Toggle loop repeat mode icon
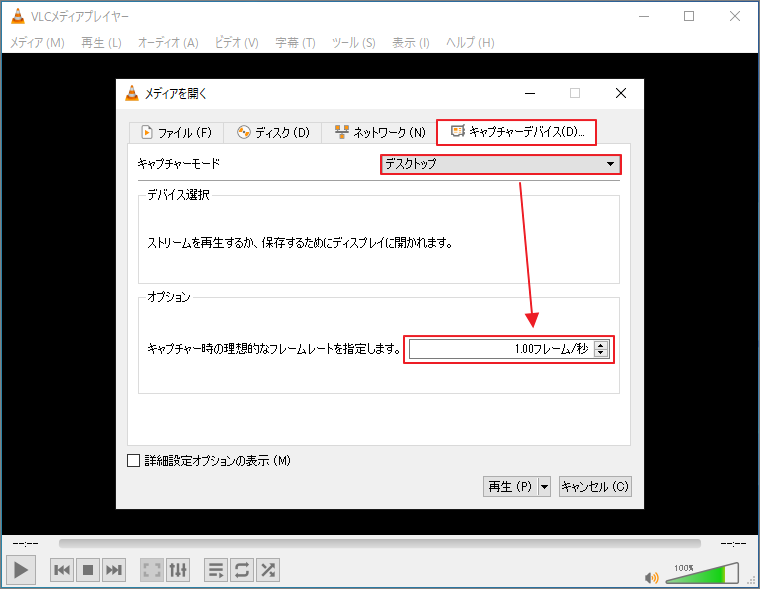Image resolution: width=760 pixels, height=589 pixels. click(x=242, y=570)
